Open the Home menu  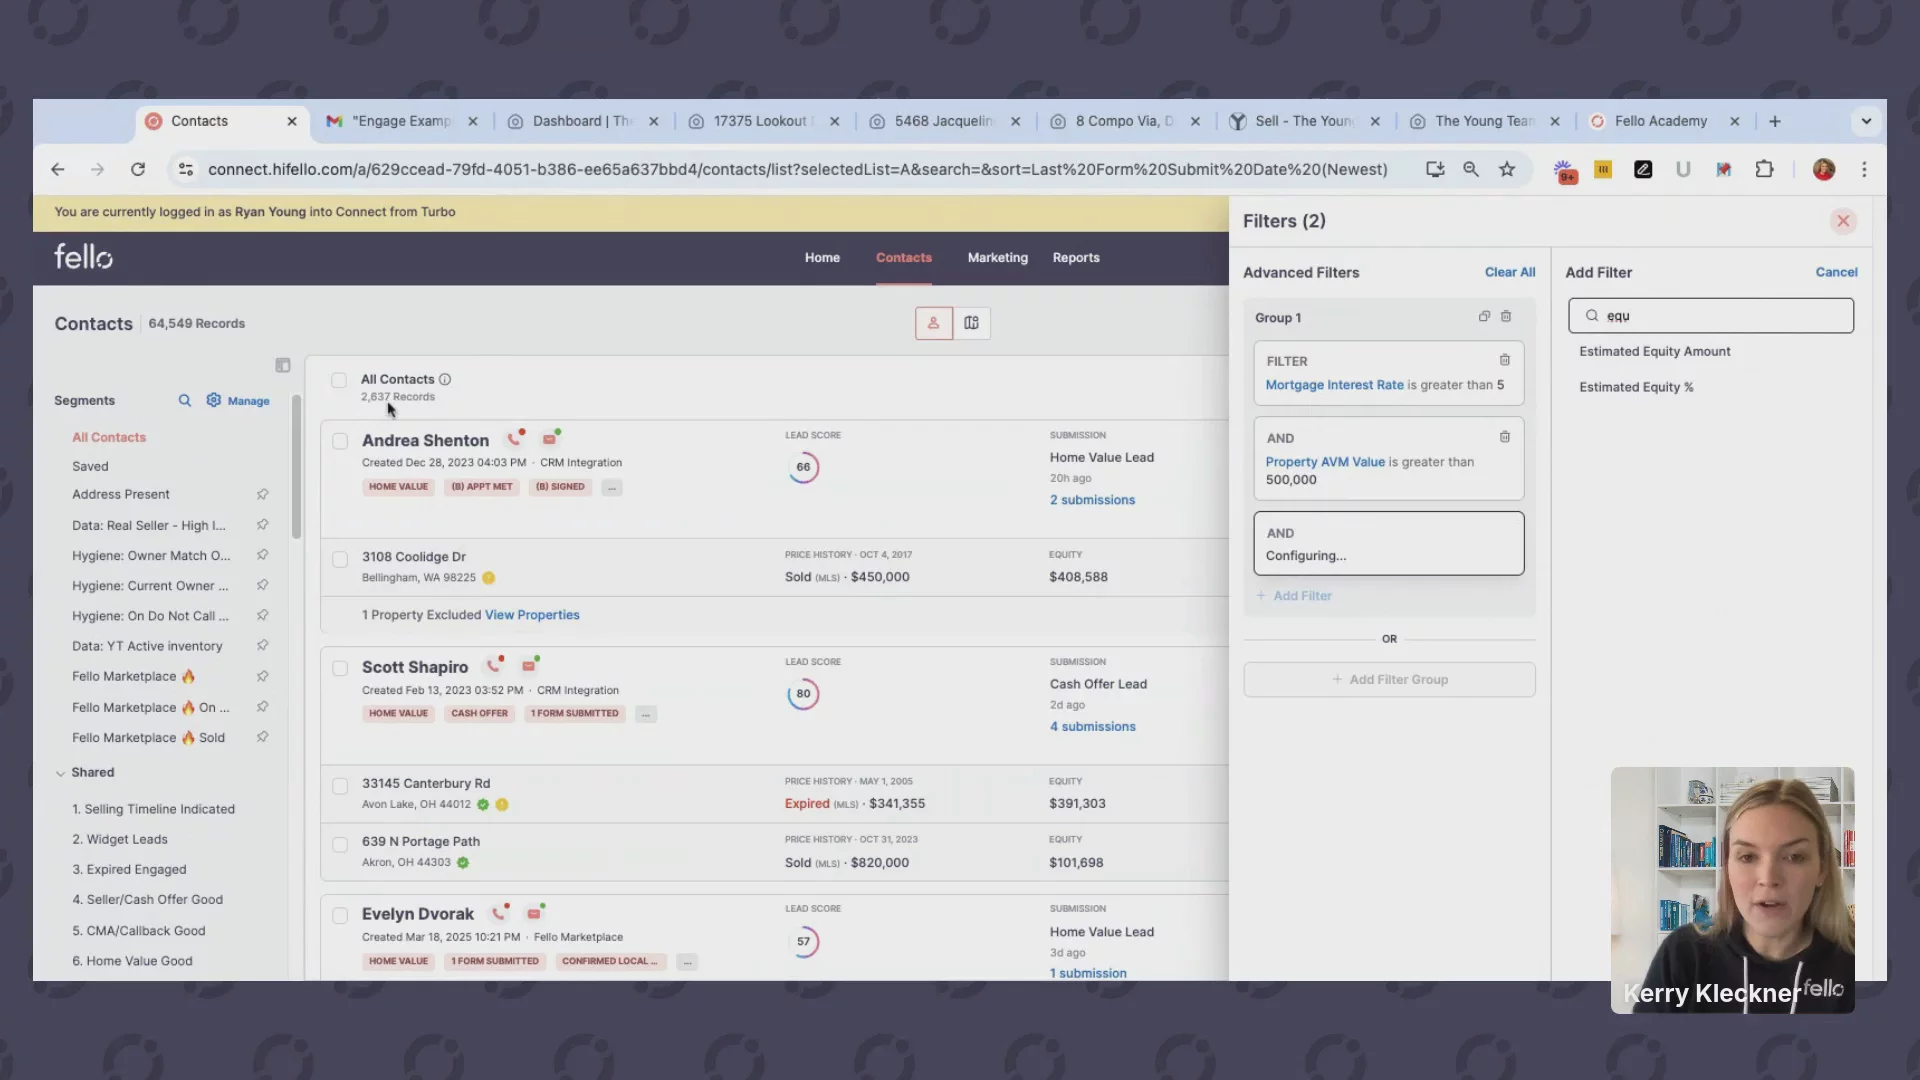(822, 257)
